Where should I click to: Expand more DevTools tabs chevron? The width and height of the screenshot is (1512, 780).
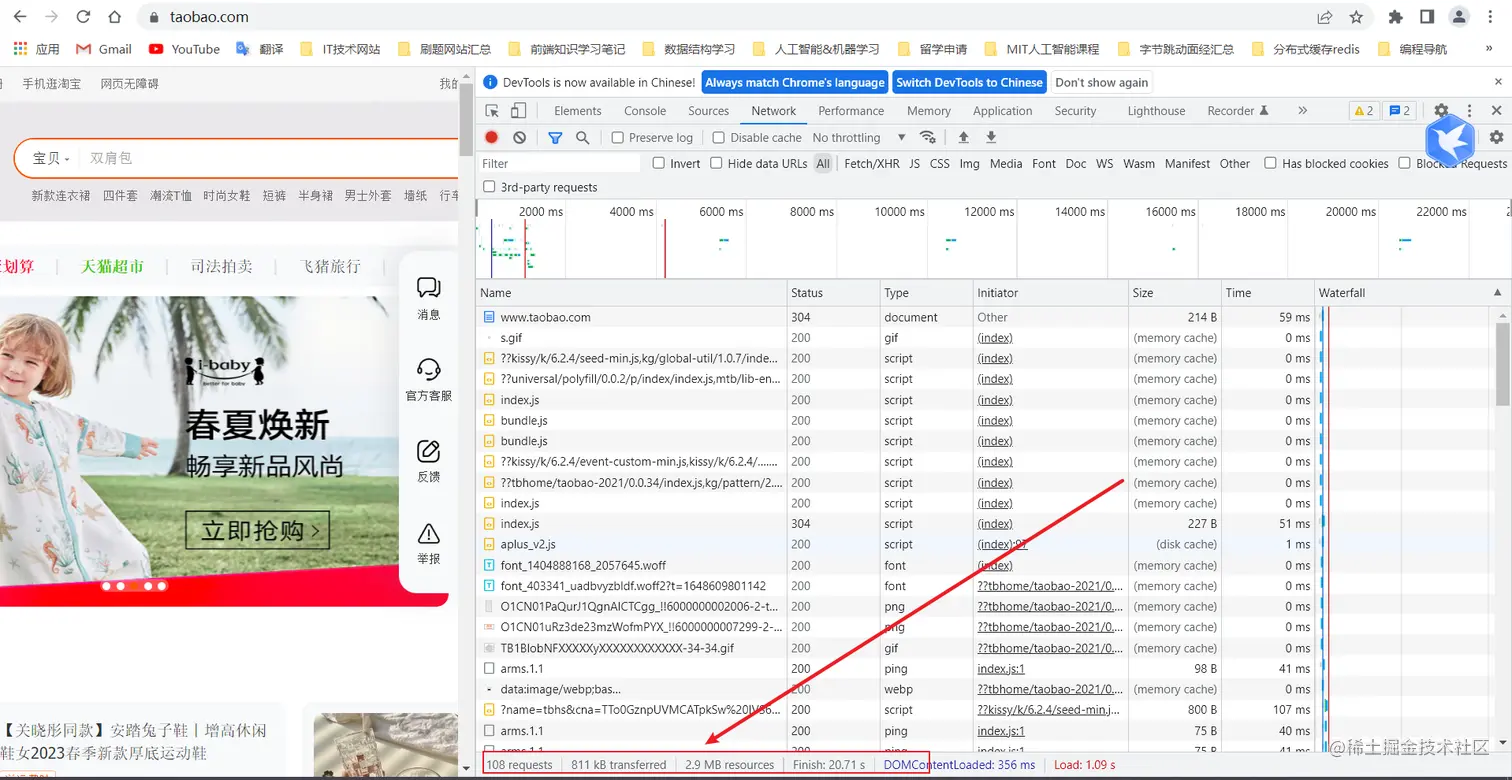click(x=1302, y=111)
